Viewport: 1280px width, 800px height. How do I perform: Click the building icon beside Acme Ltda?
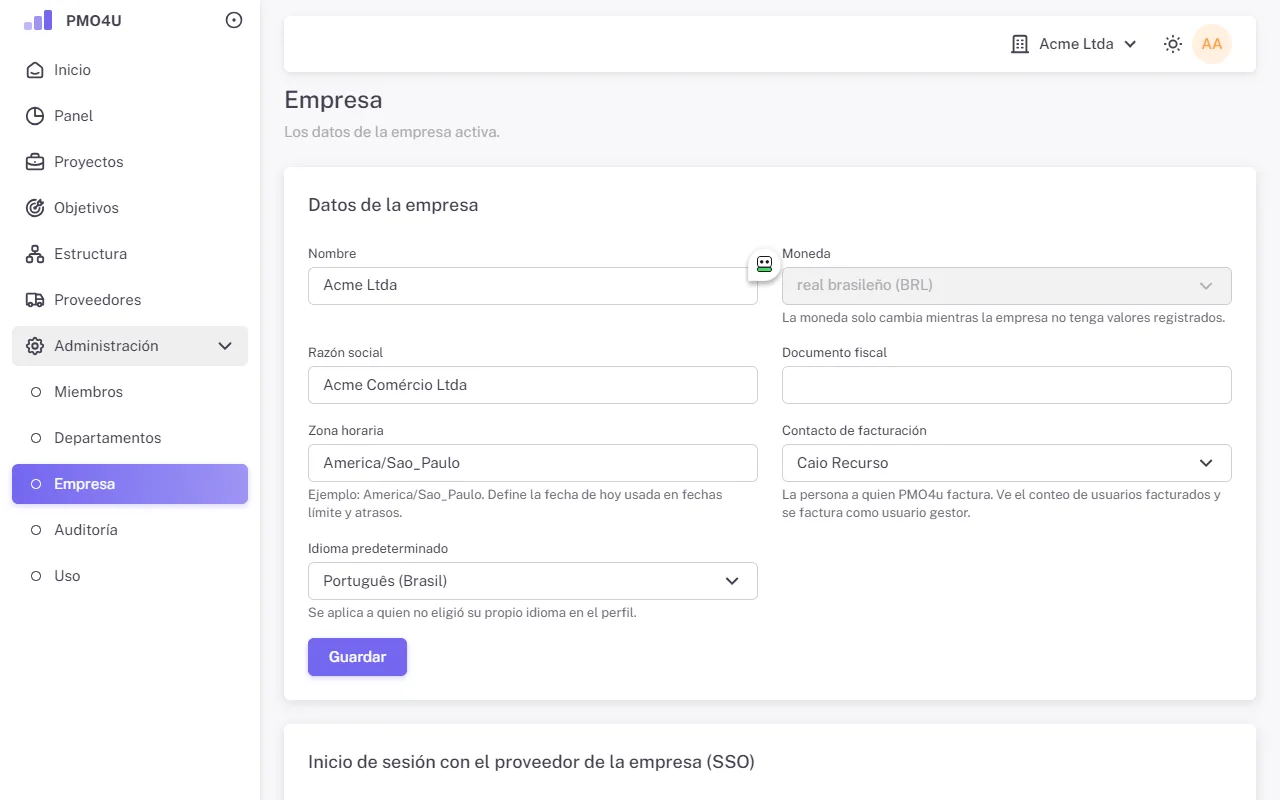[x=1020, y=44]
